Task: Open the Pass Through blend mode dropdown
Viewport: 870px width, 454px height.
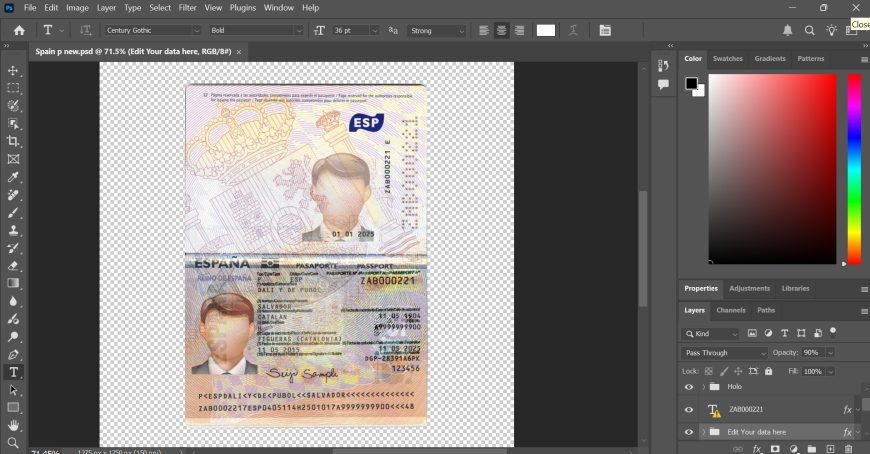Action: click(725, 352)
